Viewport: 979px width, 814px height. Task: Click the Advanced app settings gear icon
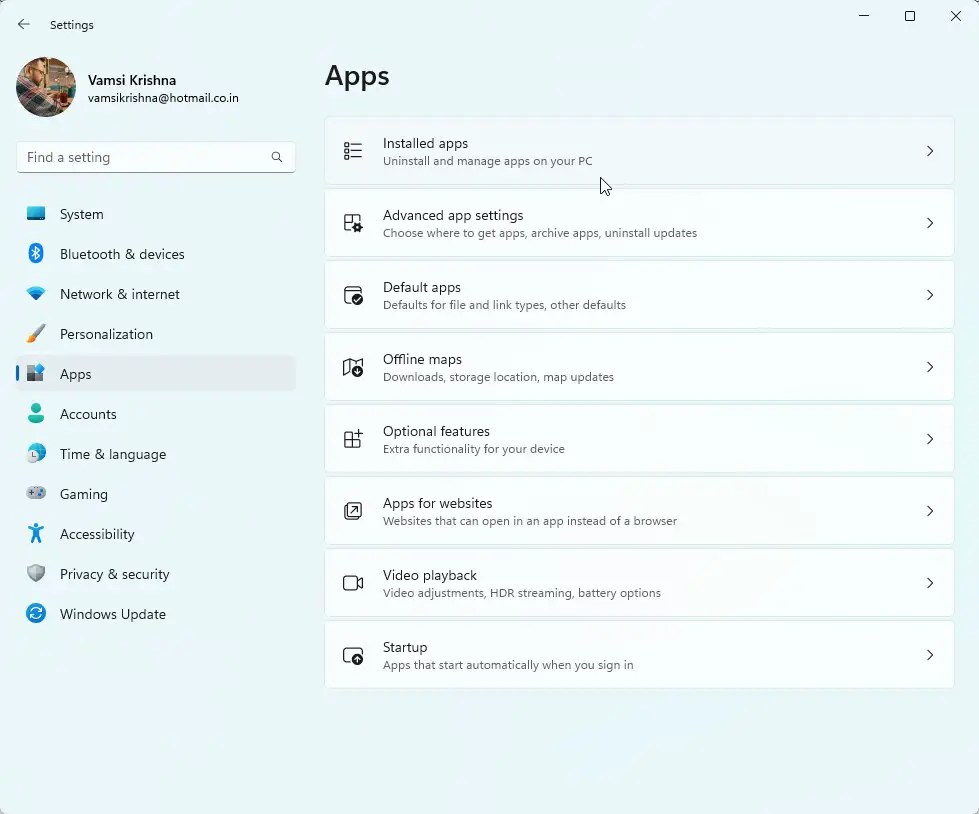click(353, 223)
